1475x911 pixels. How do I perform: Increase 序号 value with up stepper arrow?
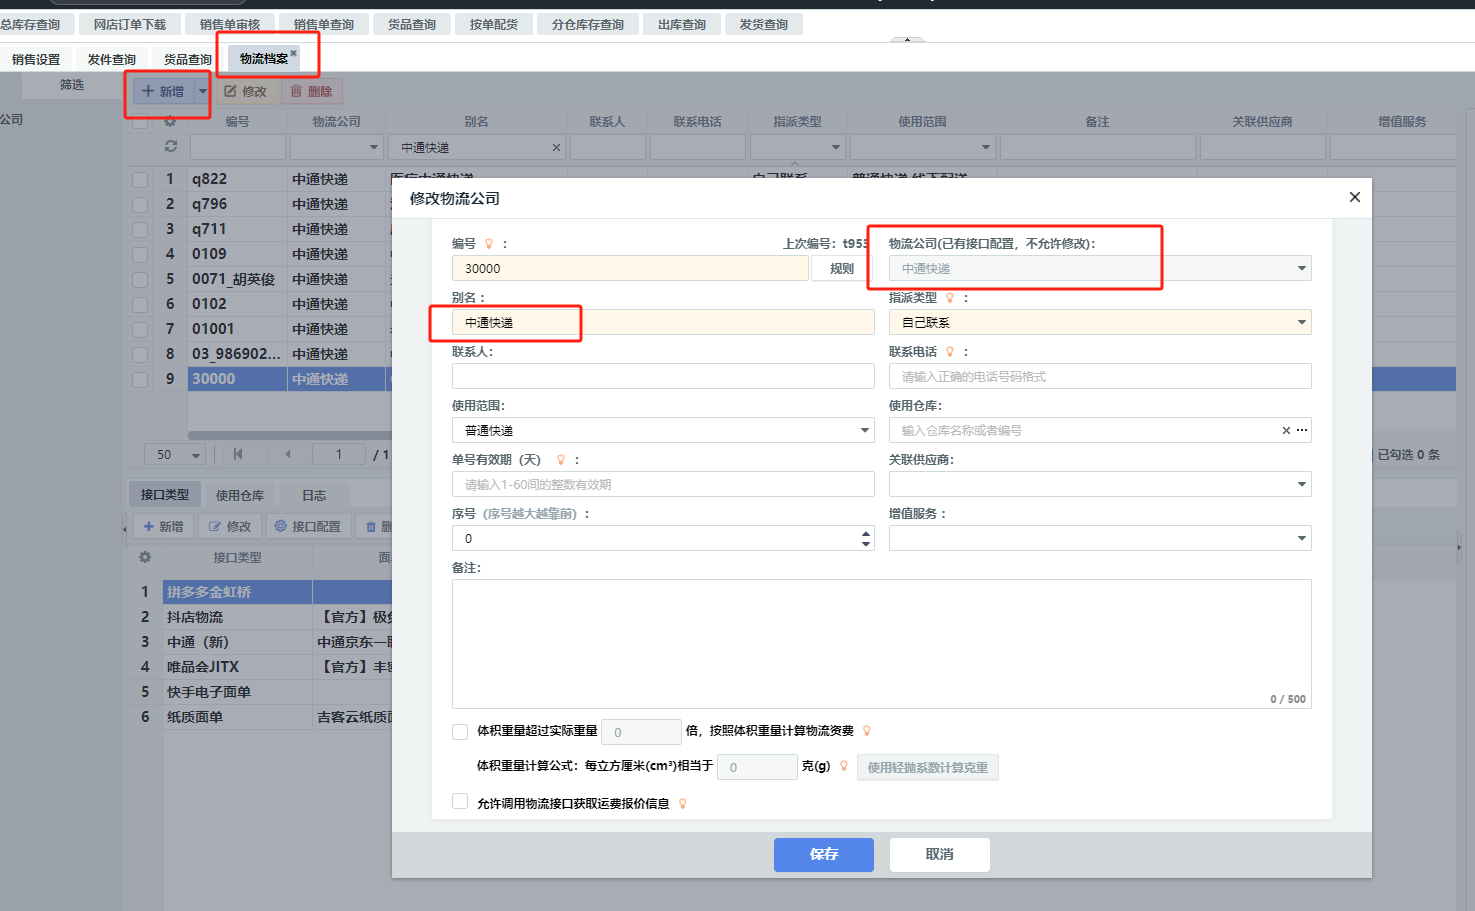click(x=866, y=534)
